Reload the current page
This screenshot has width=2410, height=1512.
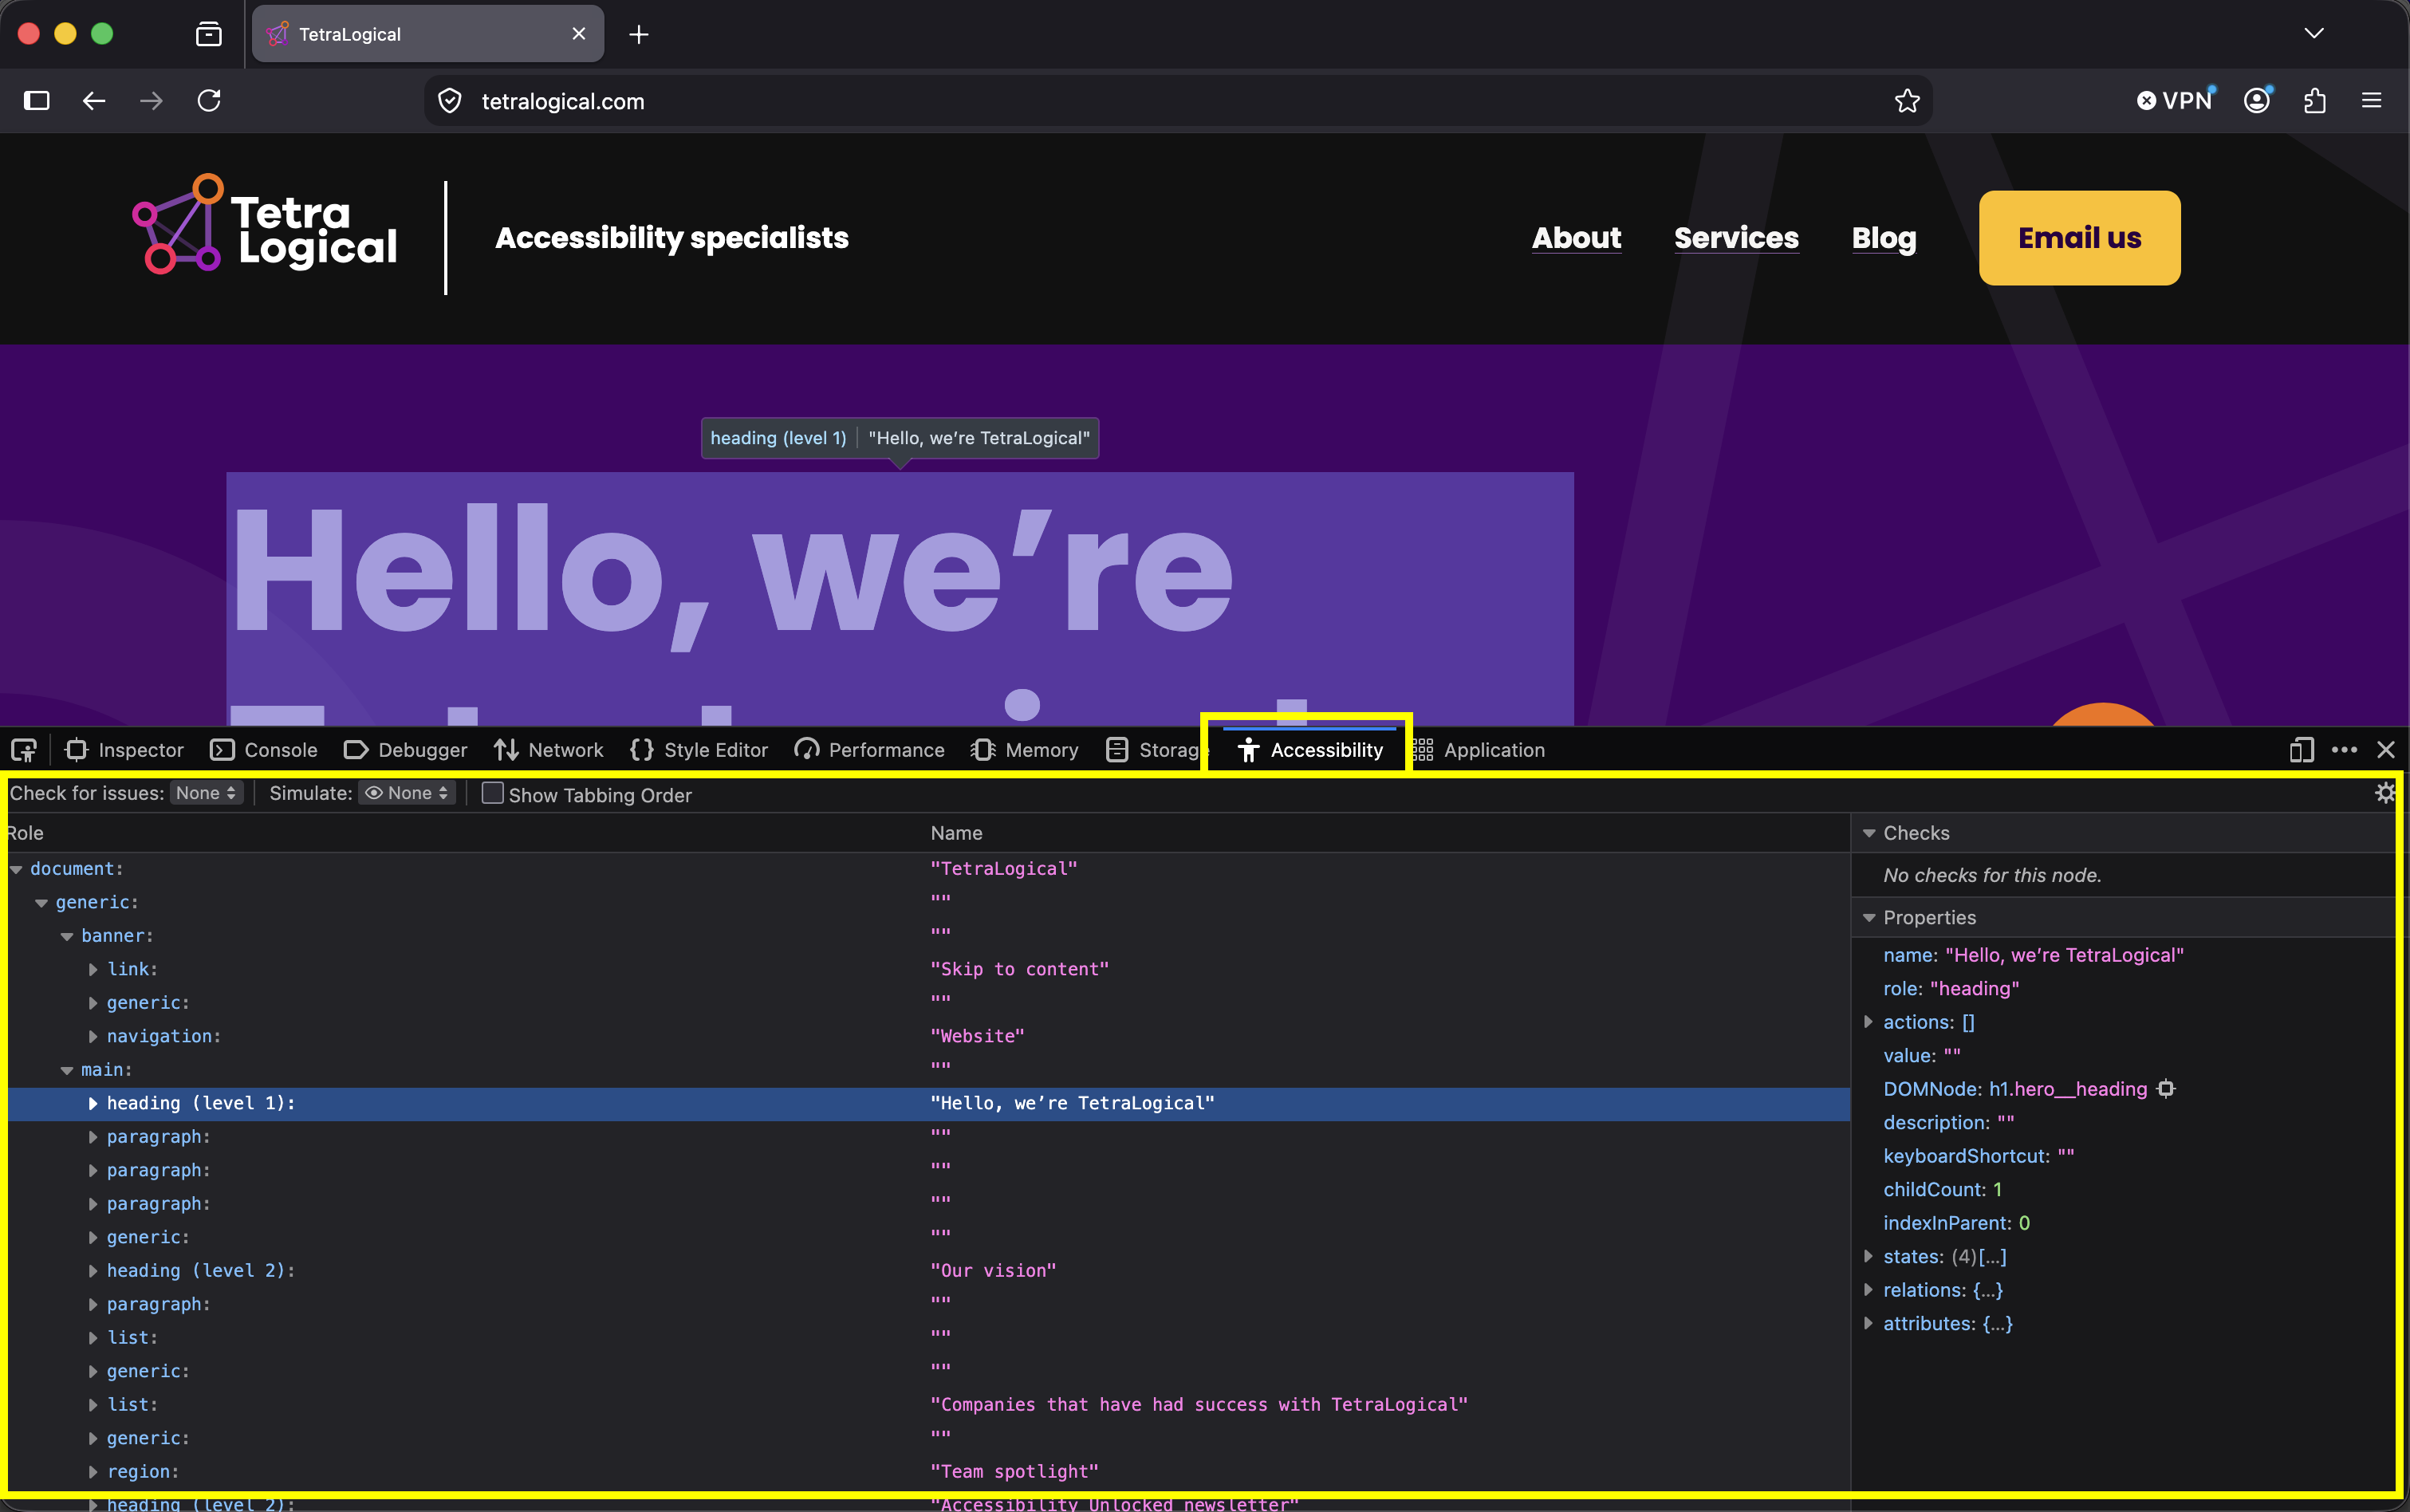(209, 100)
